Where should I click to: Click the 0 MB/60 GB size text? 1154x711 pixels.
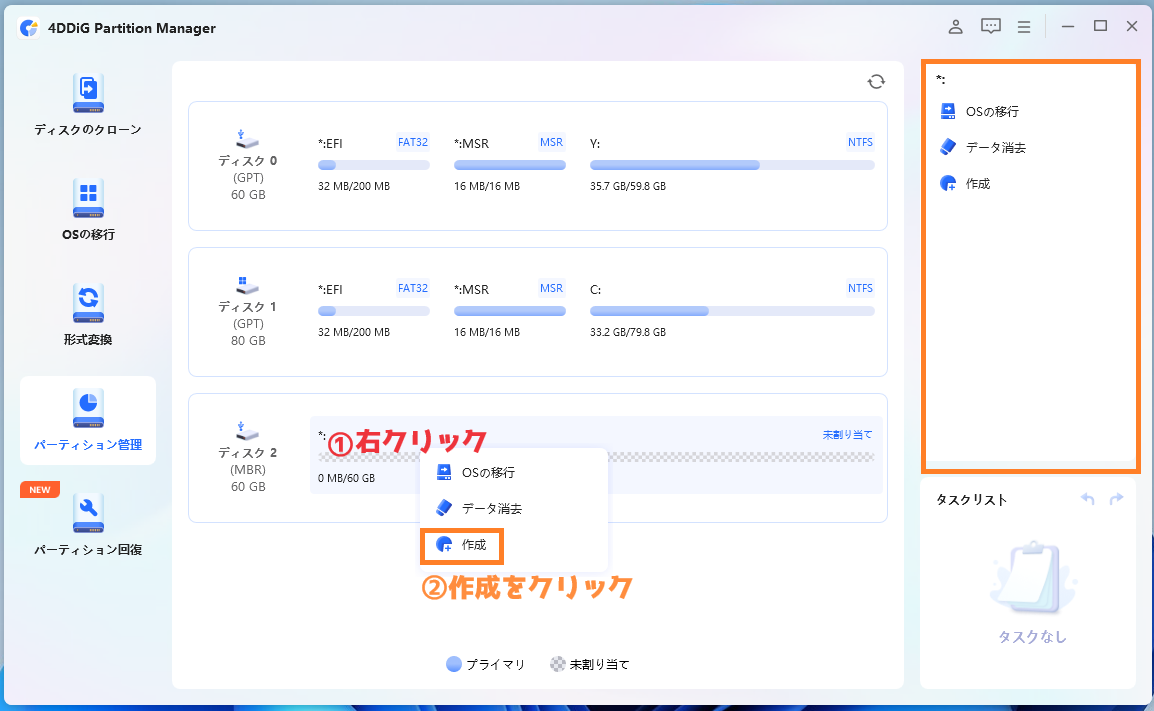tap(347, 478)
